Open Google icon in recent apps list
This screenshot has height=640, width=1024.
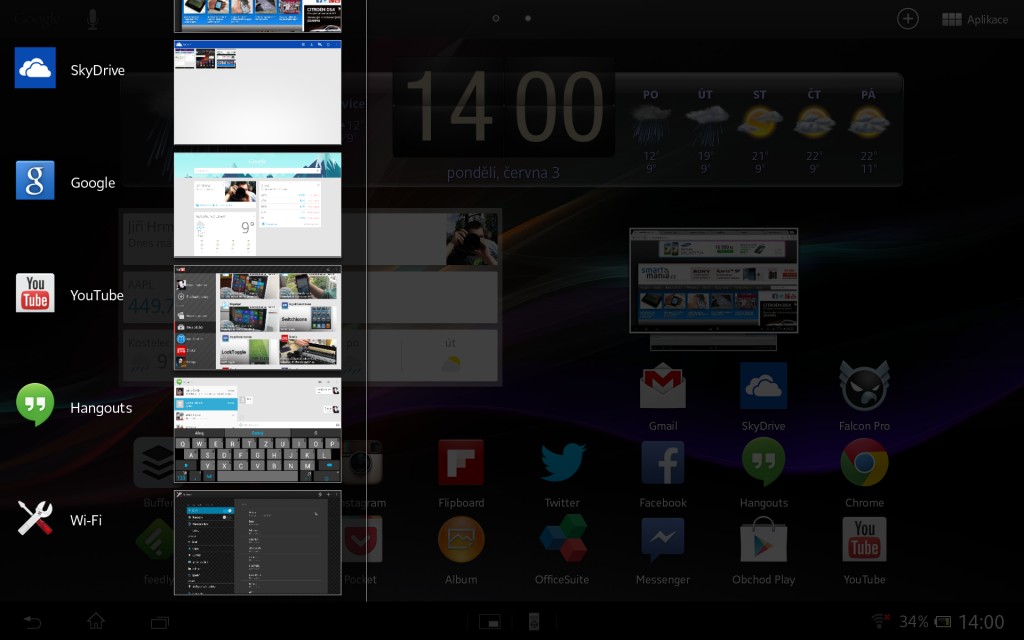[x=35, y=180]
